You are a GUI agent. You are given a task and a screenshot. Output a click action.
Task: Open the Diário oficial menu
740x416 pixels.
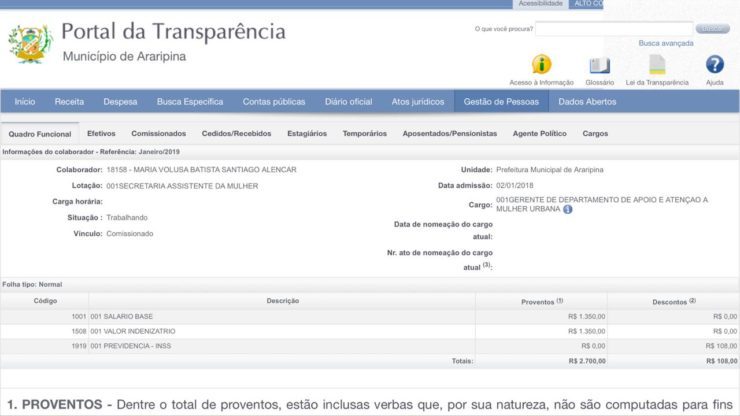[348, 102]
